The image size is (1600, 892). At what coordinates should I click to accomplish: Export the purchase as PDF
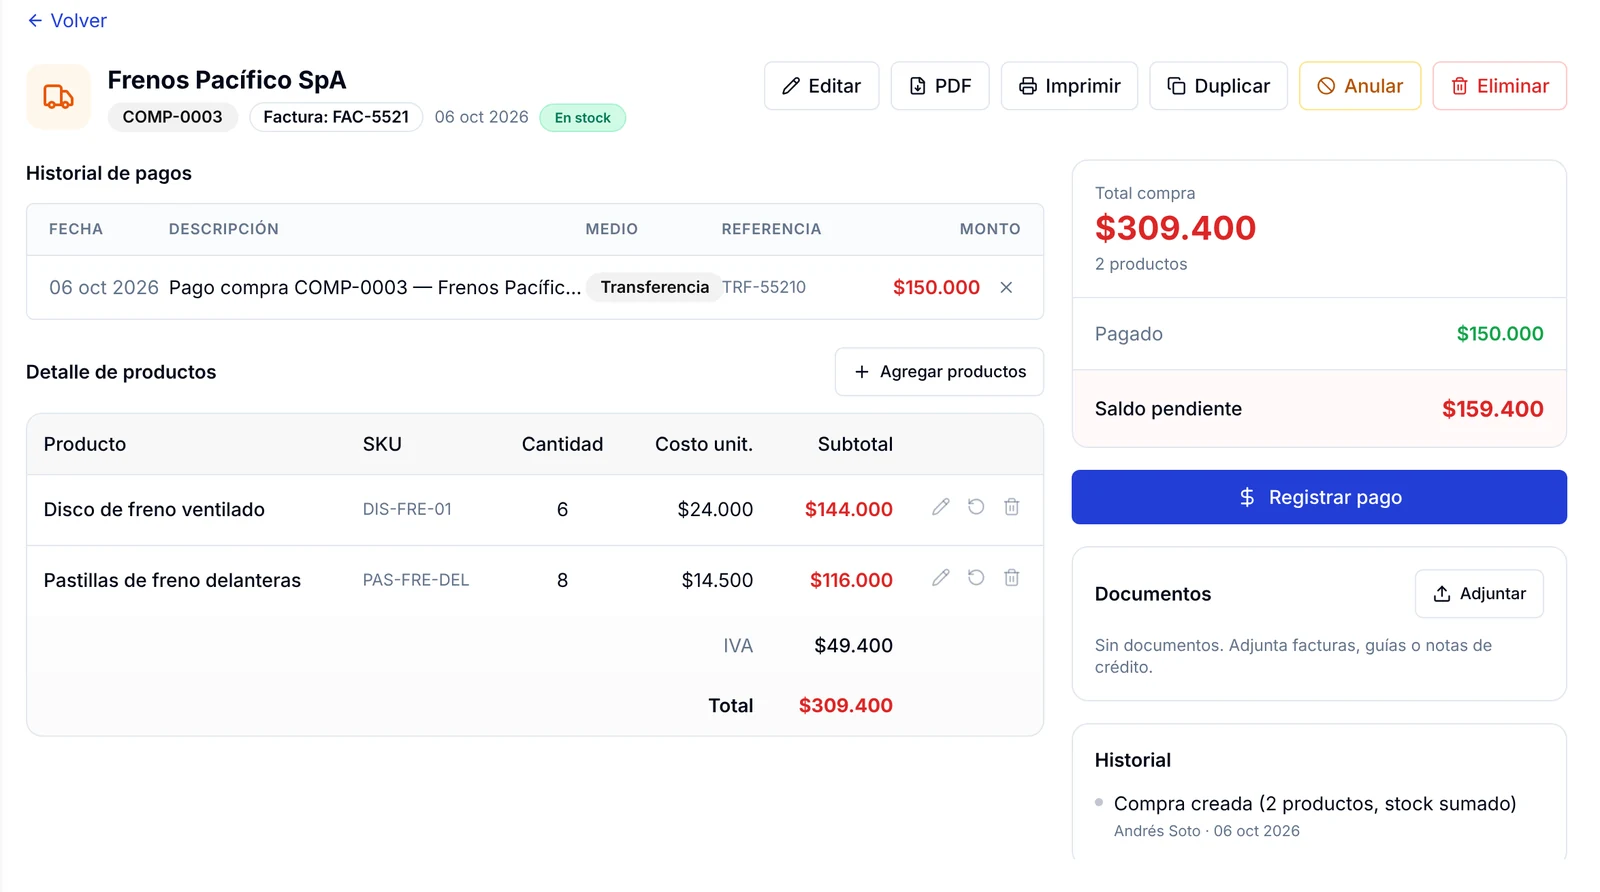[940, 86]
